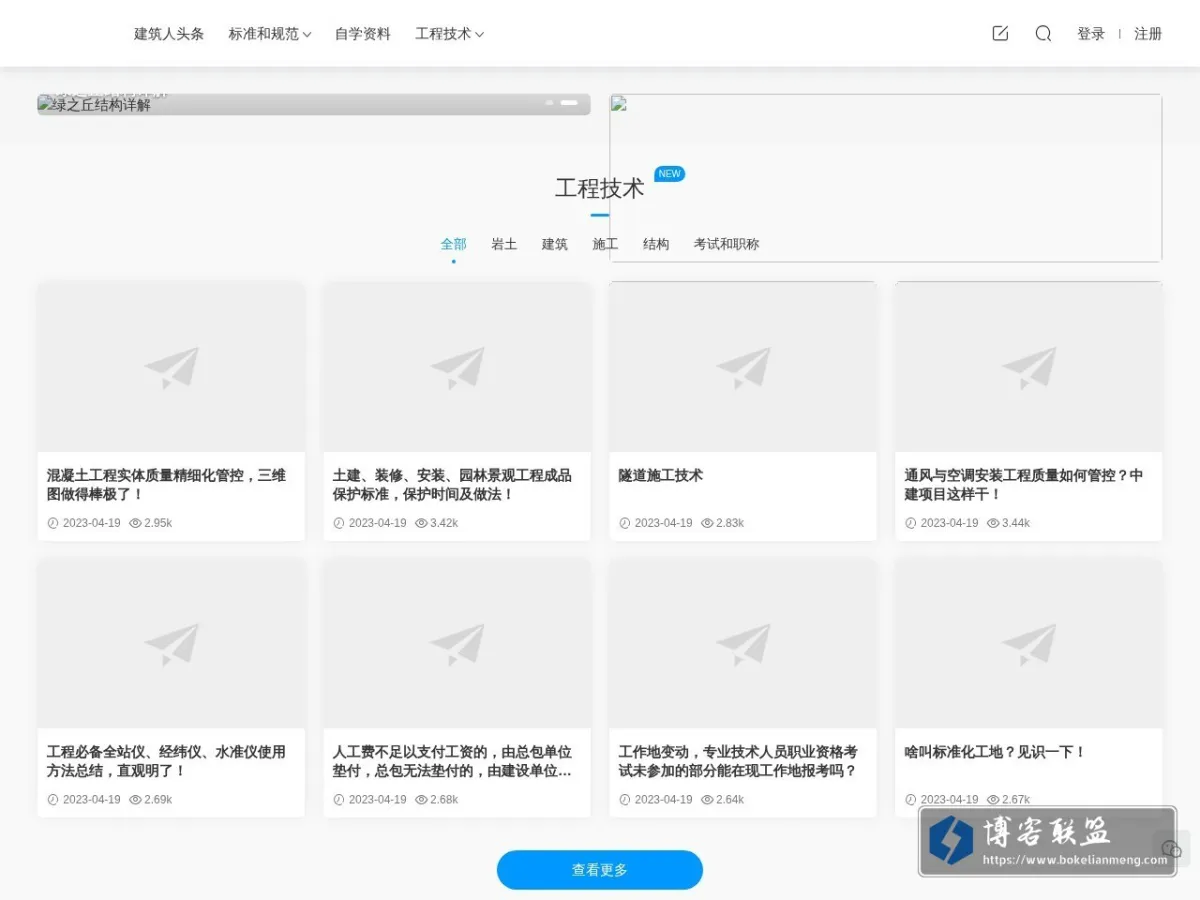The width and height of the screenshot is (1200, 900).
Task: Click eye icon beside 3.44k views
Action: (x=993, y=523)
